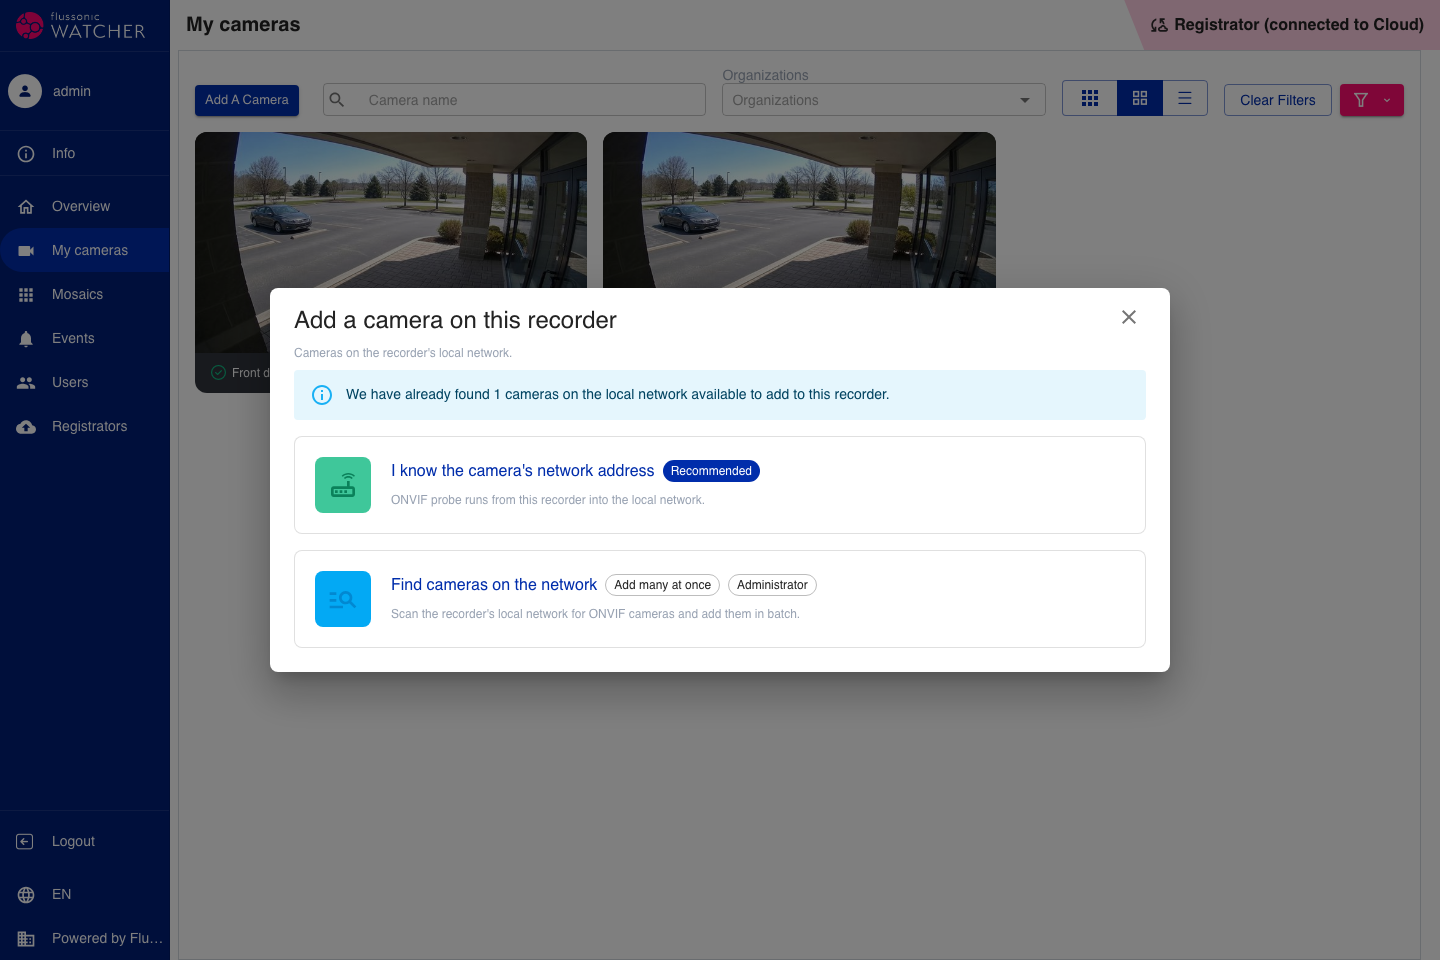
Task: Choose 'I know the camera's network address' option
Action: click(720, 485)
